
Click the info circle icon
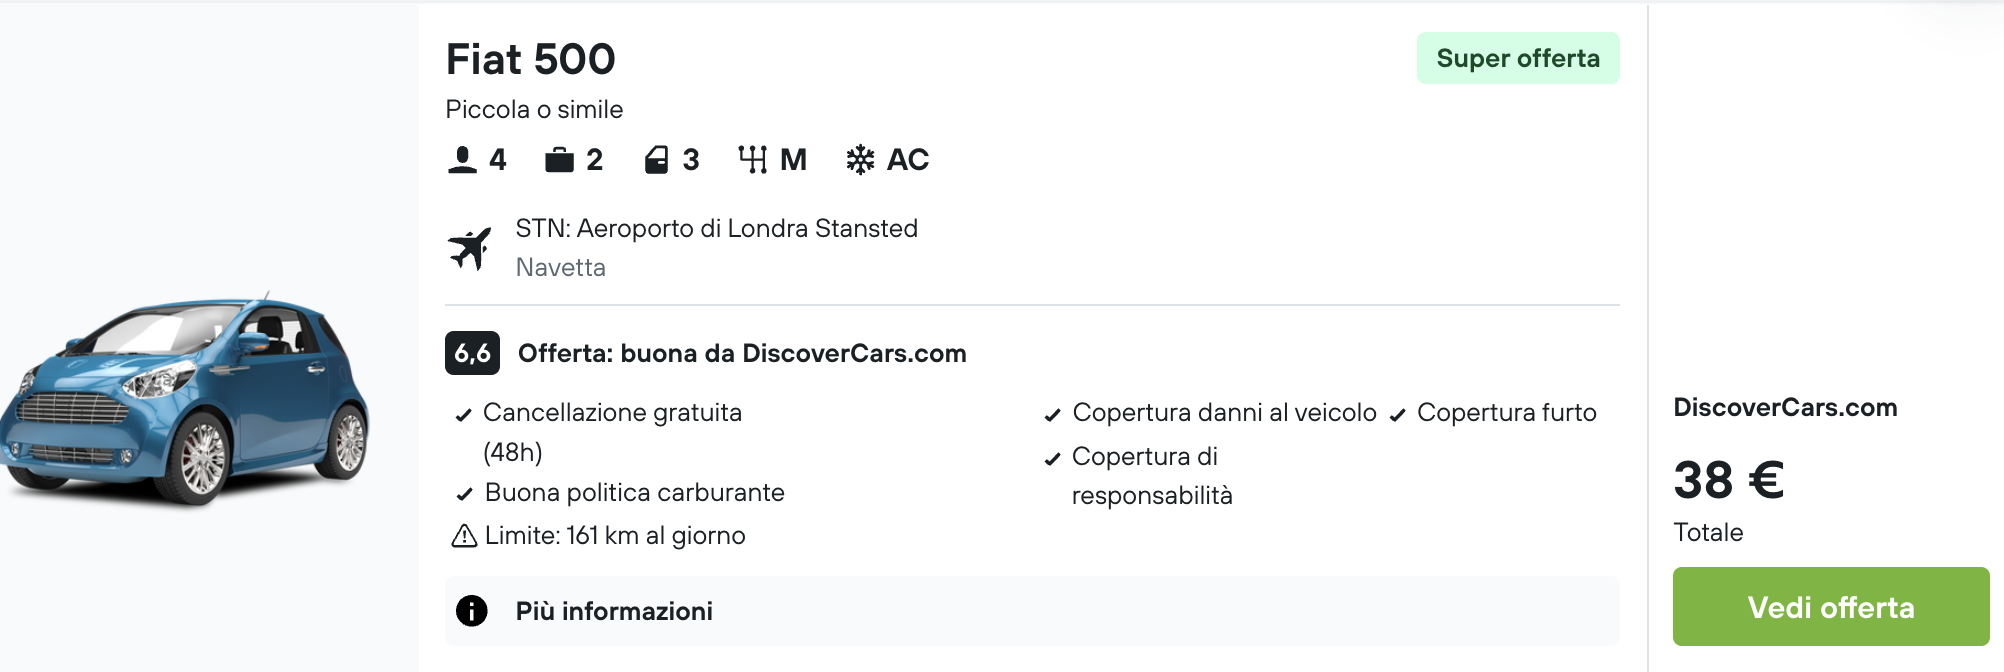[472, 611]
